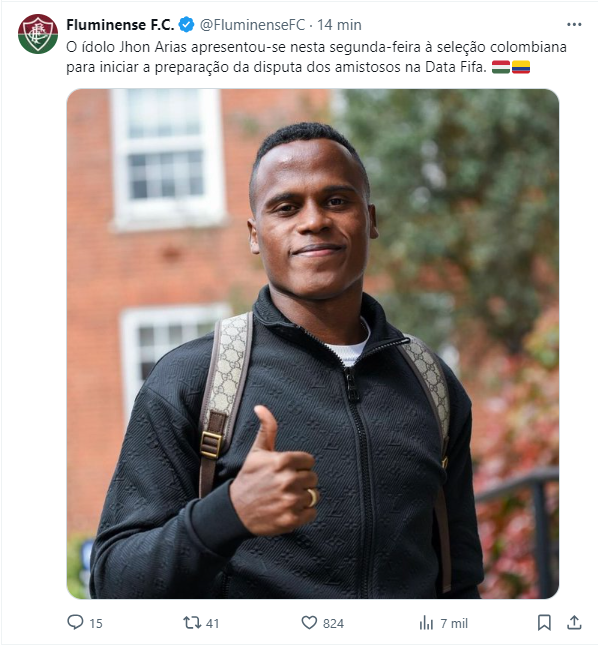Click the blue verified badge
Screen dimensions: 598x645
pos(186,25)
